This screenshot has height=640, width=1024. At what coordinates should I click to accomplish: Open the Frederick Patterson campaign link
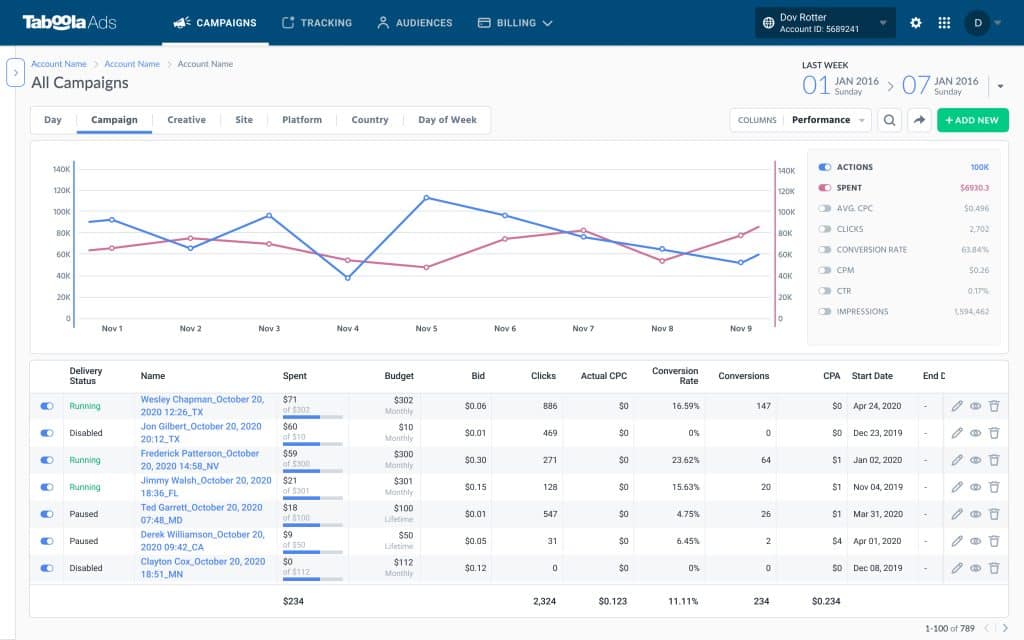coord(196,460)
